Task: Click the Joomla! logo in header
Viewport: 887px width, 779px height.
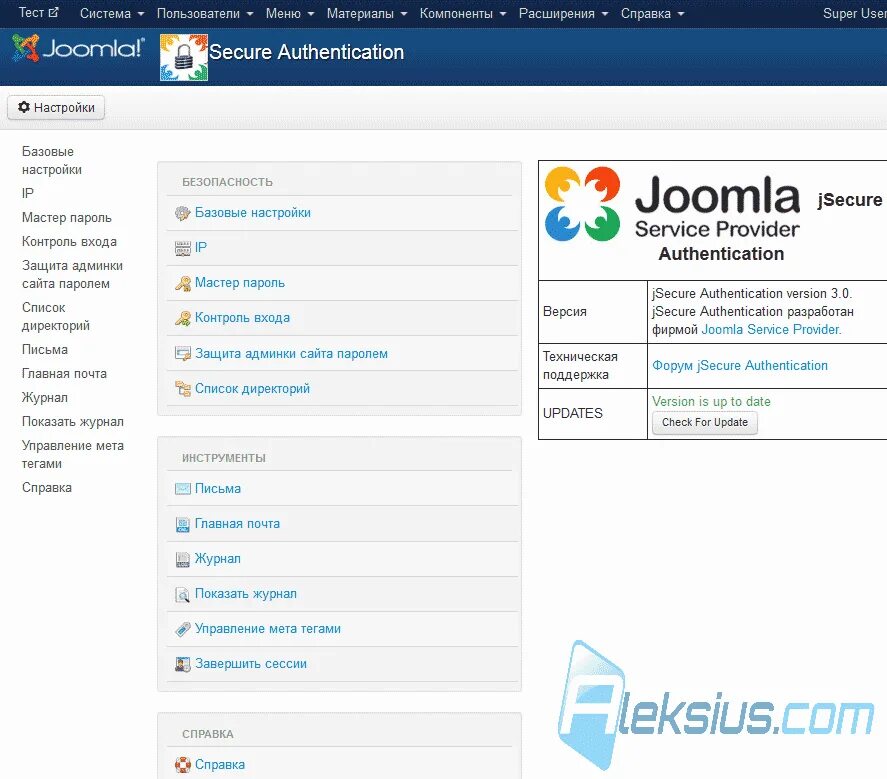Action: coord(78,49)
